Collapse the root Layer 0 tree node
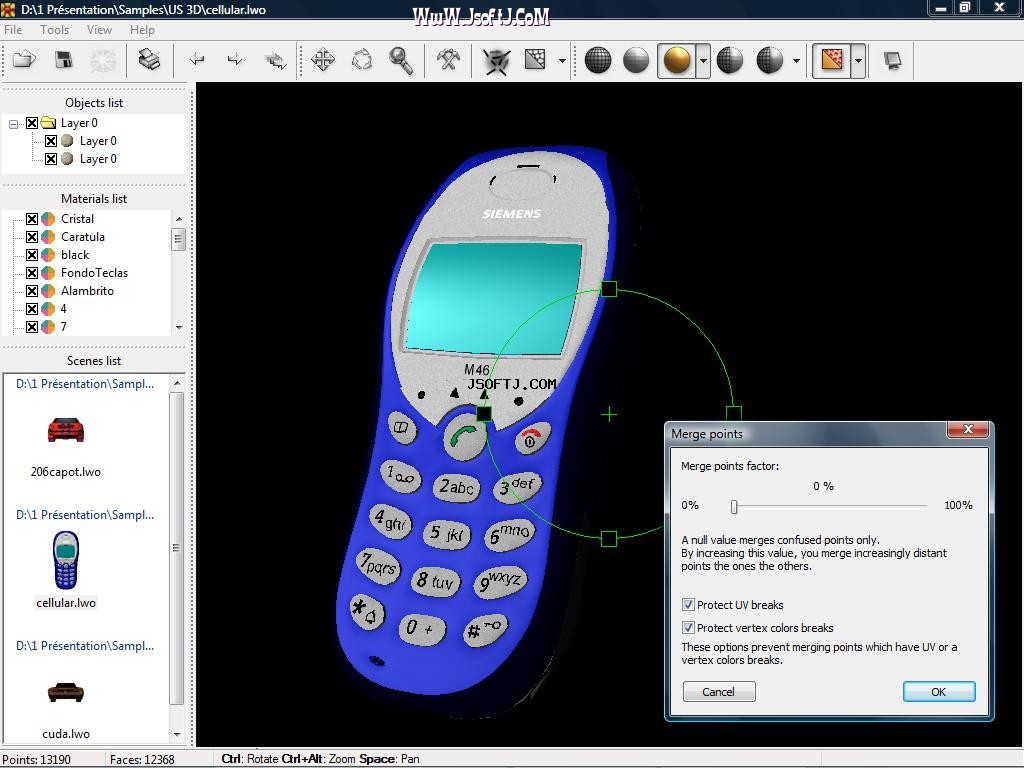Image resolution: width=1024 pixels, height=768 pixels. [x=14, y=123]
